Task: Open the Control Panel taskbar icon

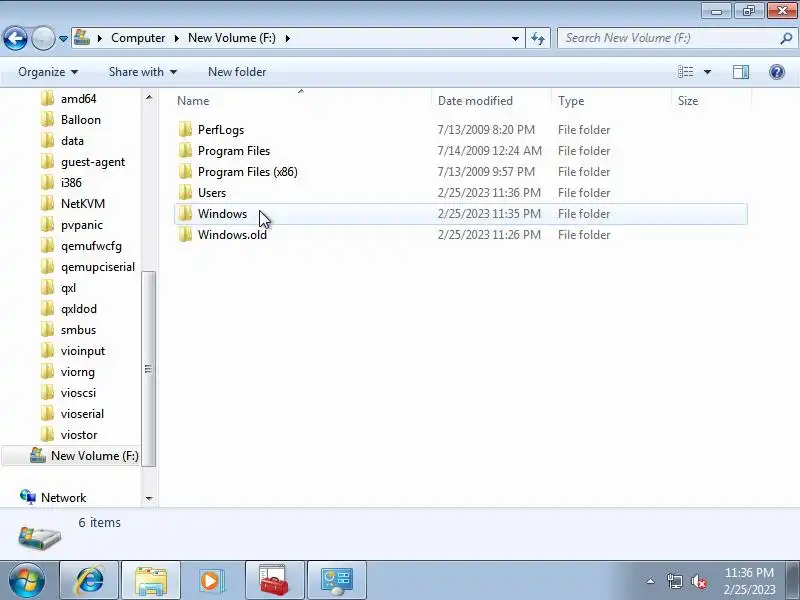Action: 337,581
